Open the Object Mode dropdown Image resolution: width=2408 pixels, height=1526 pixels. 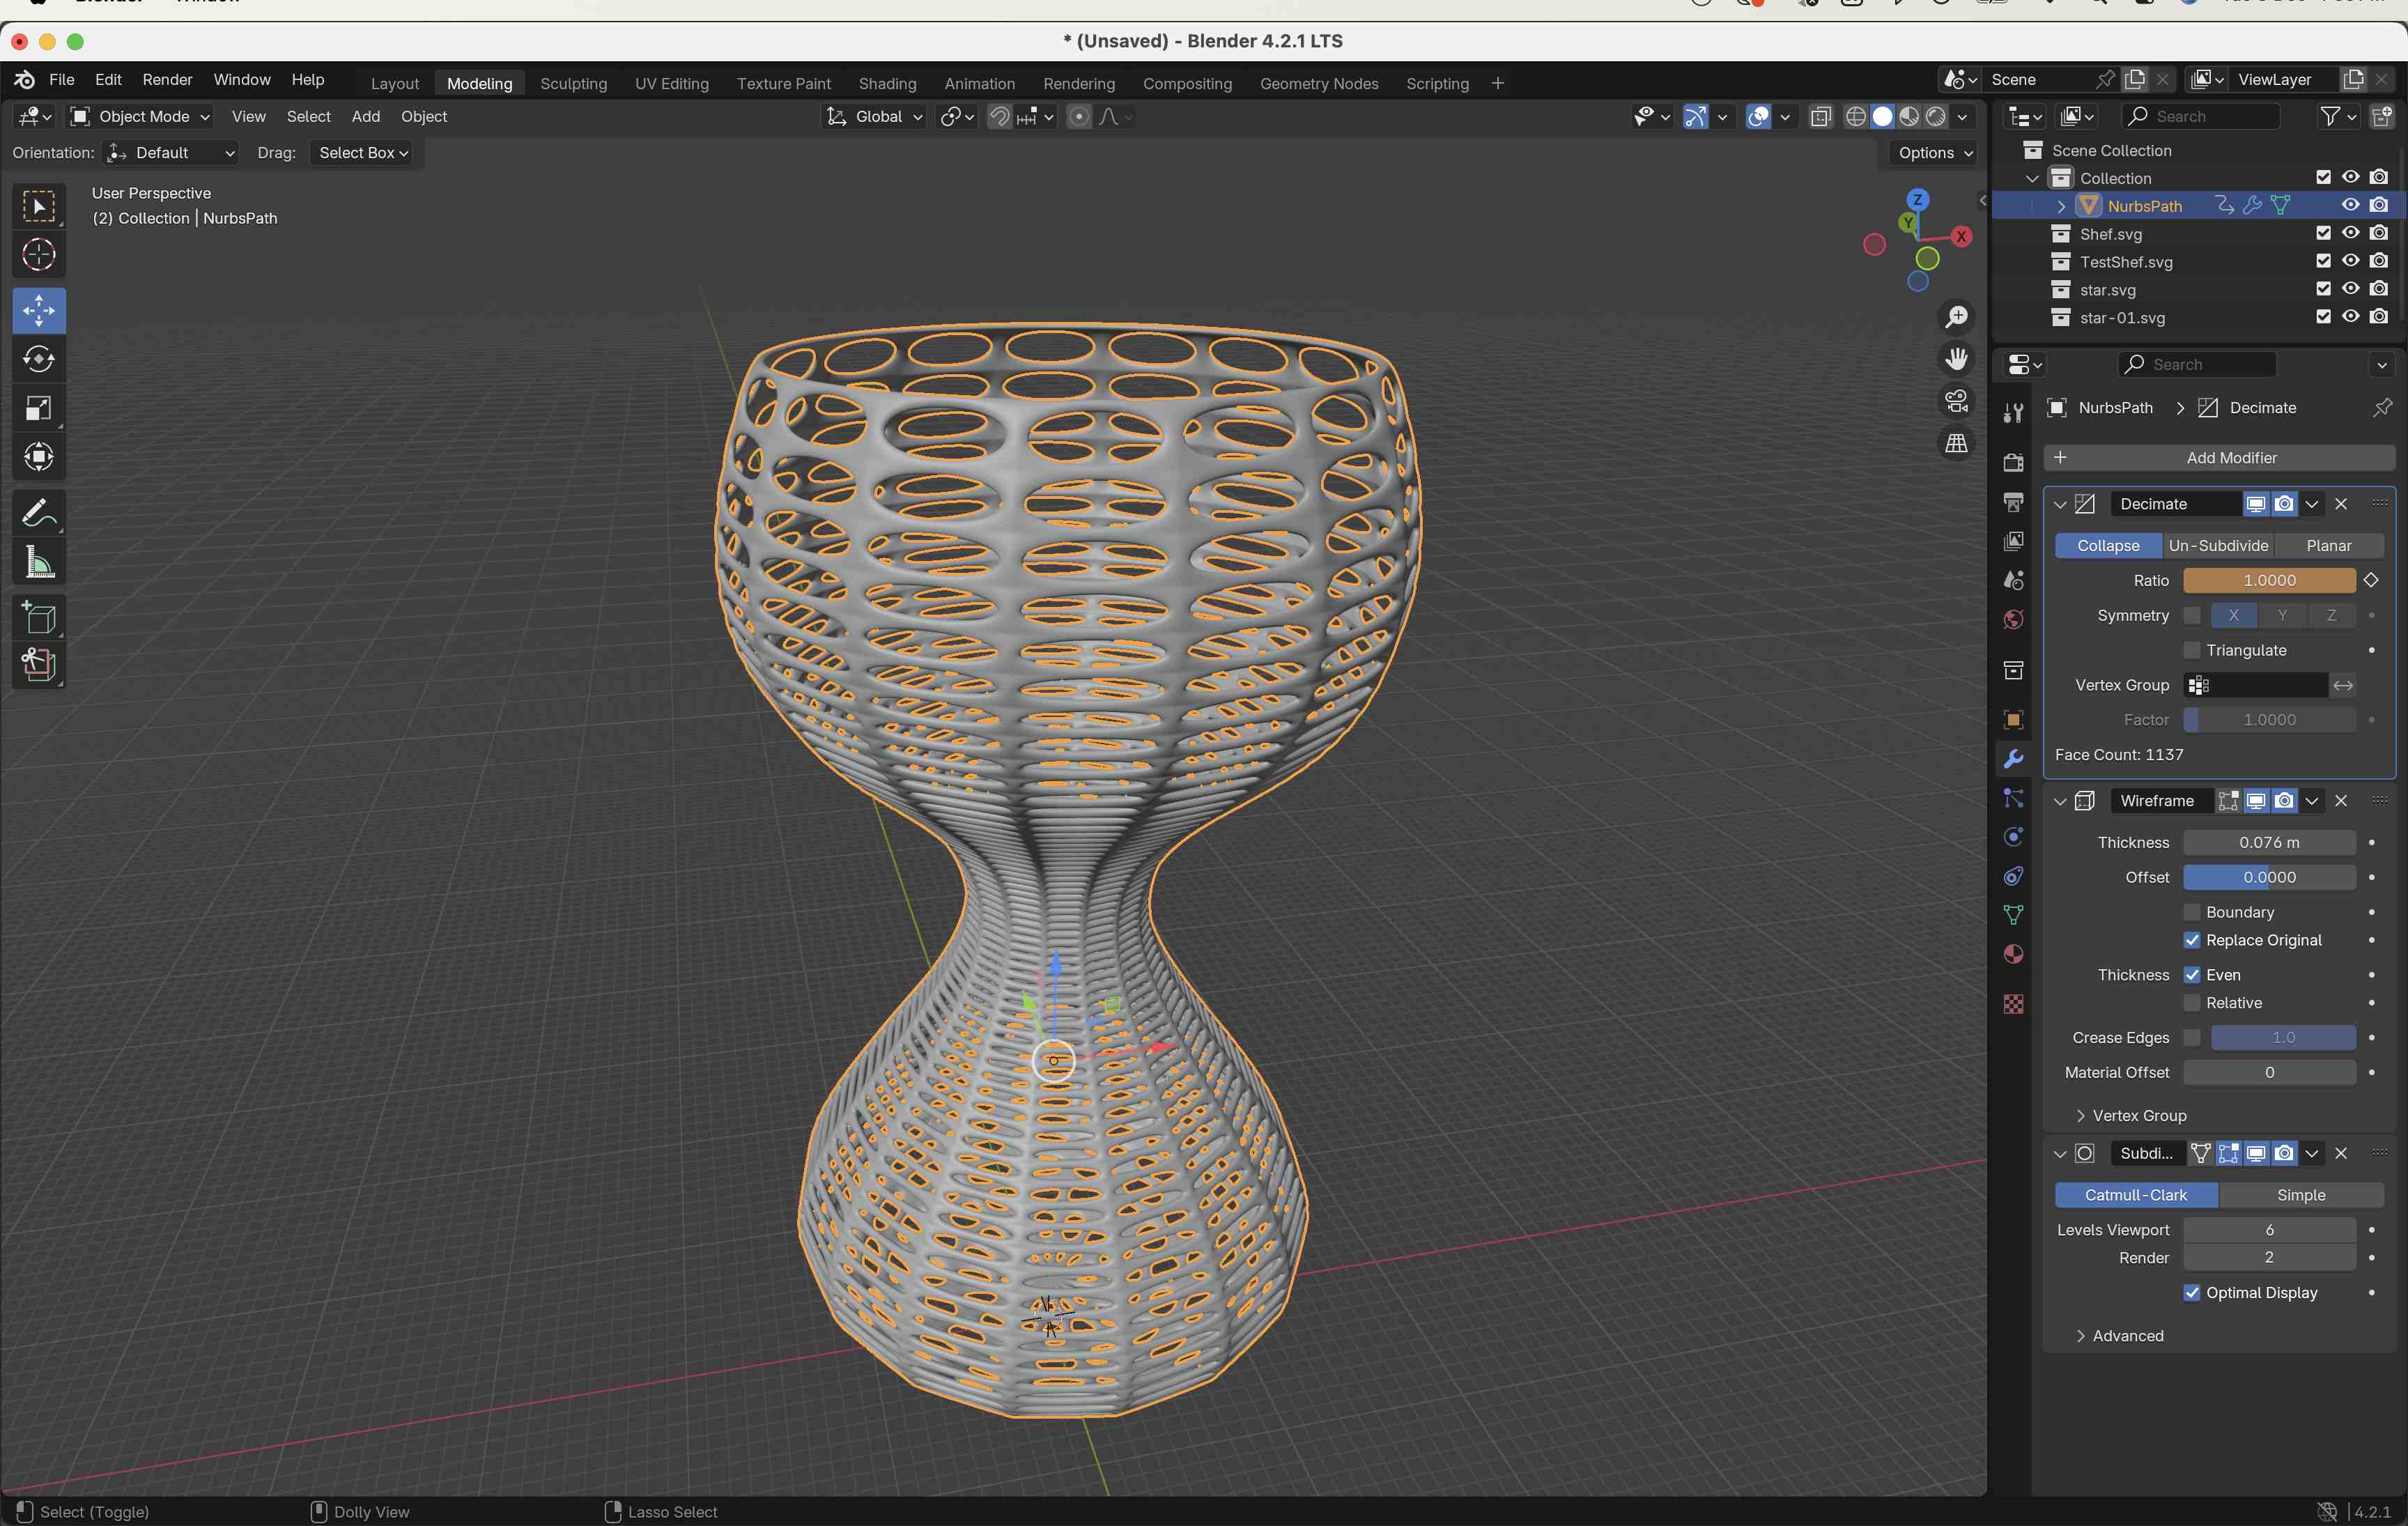click(139, 117)
